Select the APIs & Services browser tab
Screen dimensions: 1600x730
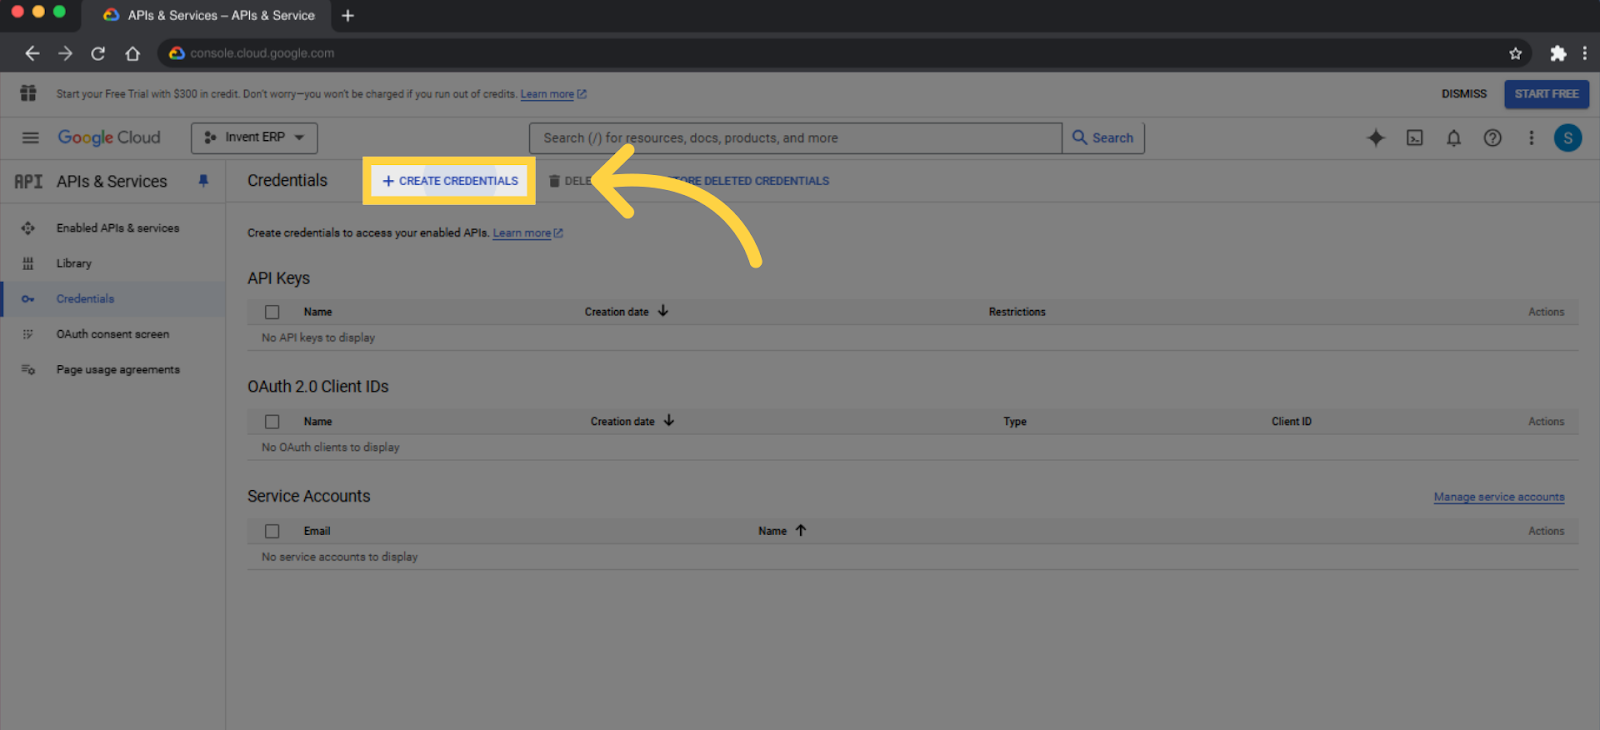tap(208, 15)
